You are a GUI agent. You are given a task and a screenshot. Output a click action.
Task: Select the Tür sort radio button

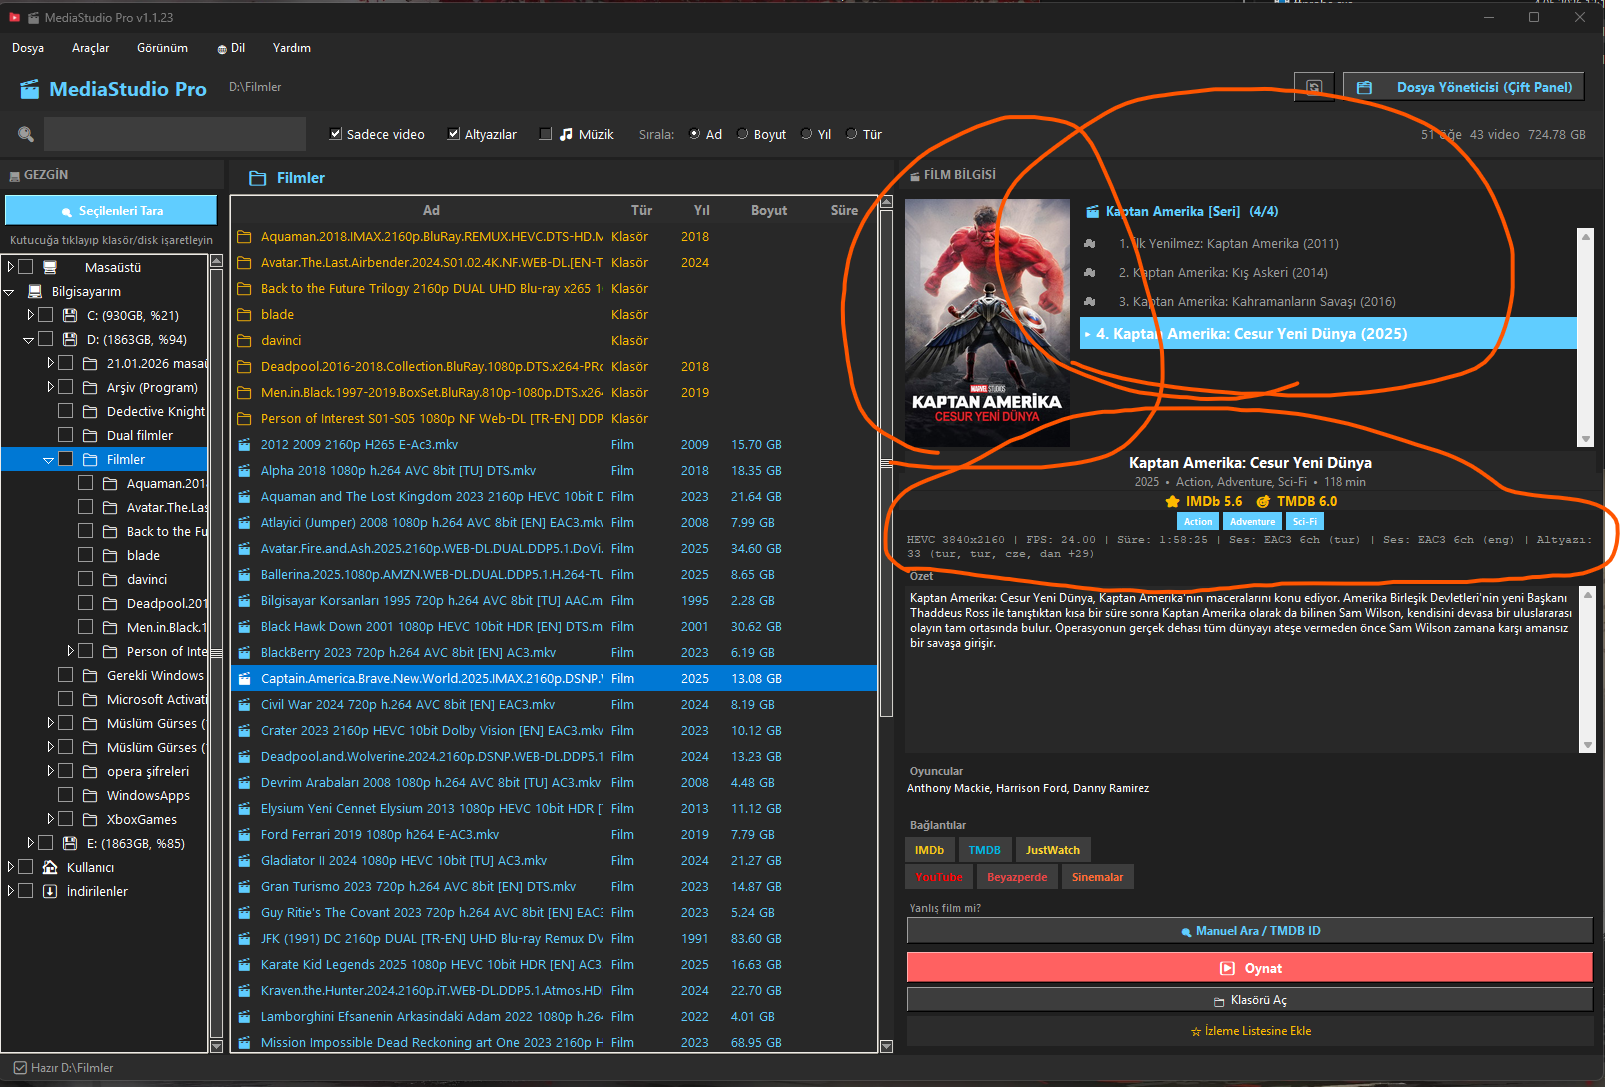pos(852,134)
